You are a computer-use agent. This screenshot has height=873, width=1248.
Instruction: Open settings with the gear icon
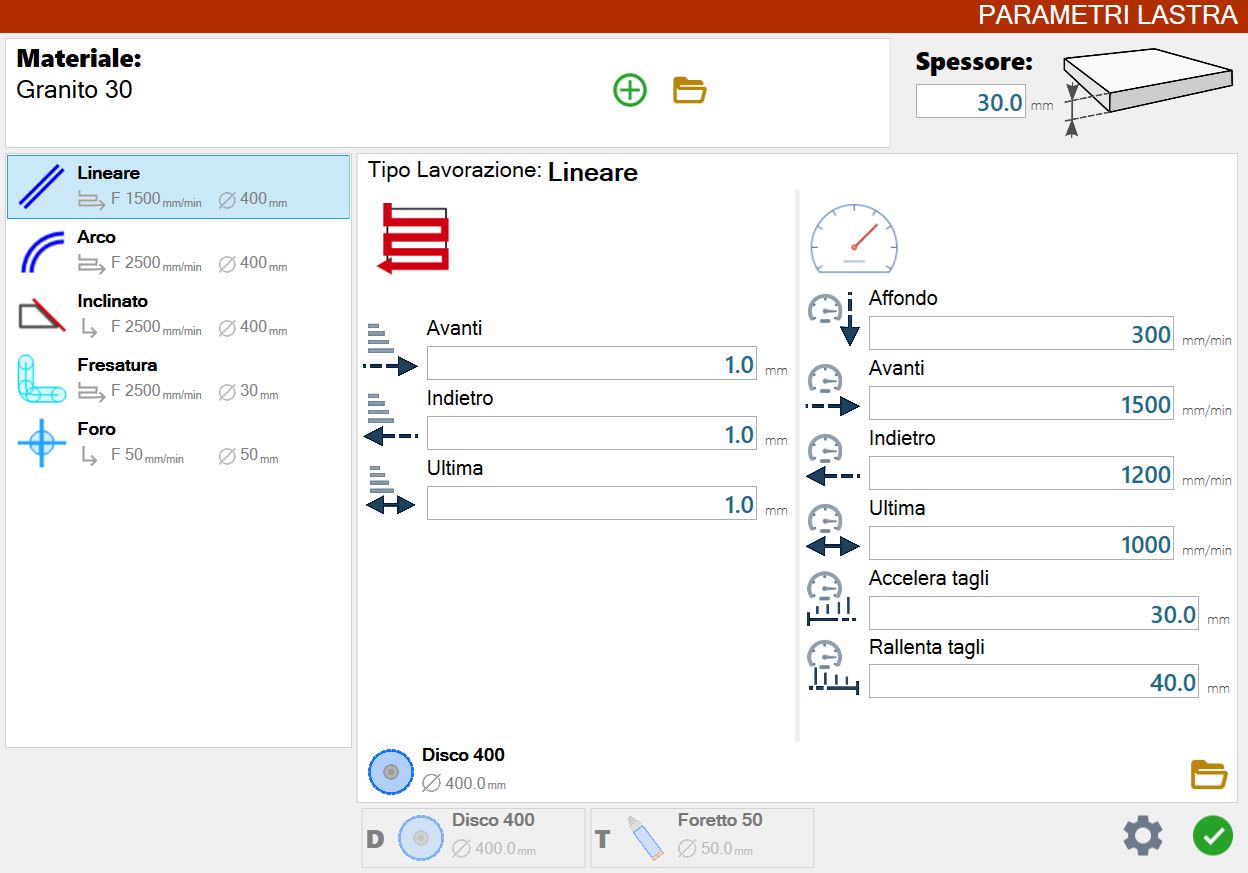1143,835
